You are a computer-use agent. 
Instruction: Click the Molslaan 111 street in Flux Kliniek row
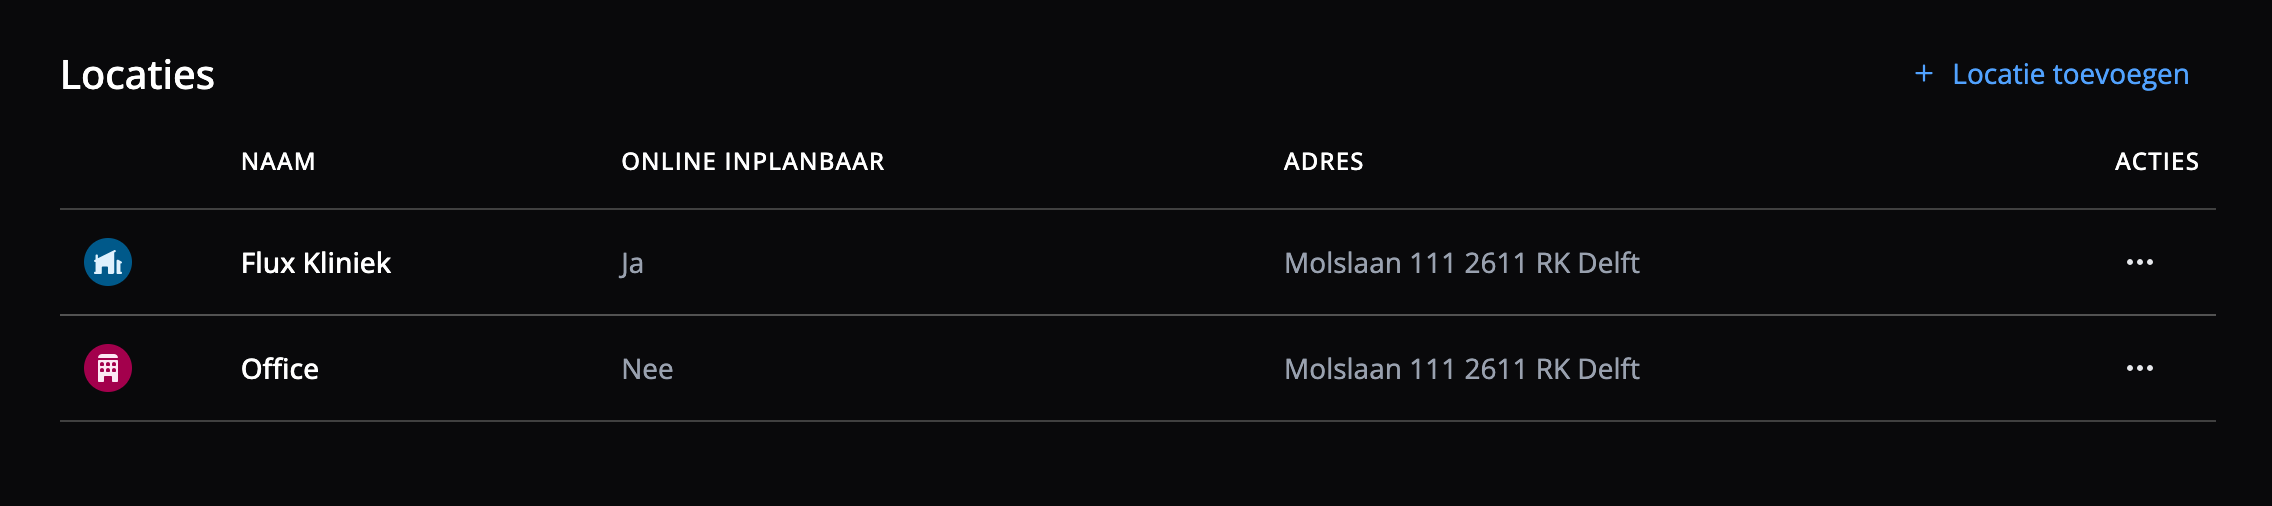(x=1368, y=263)
